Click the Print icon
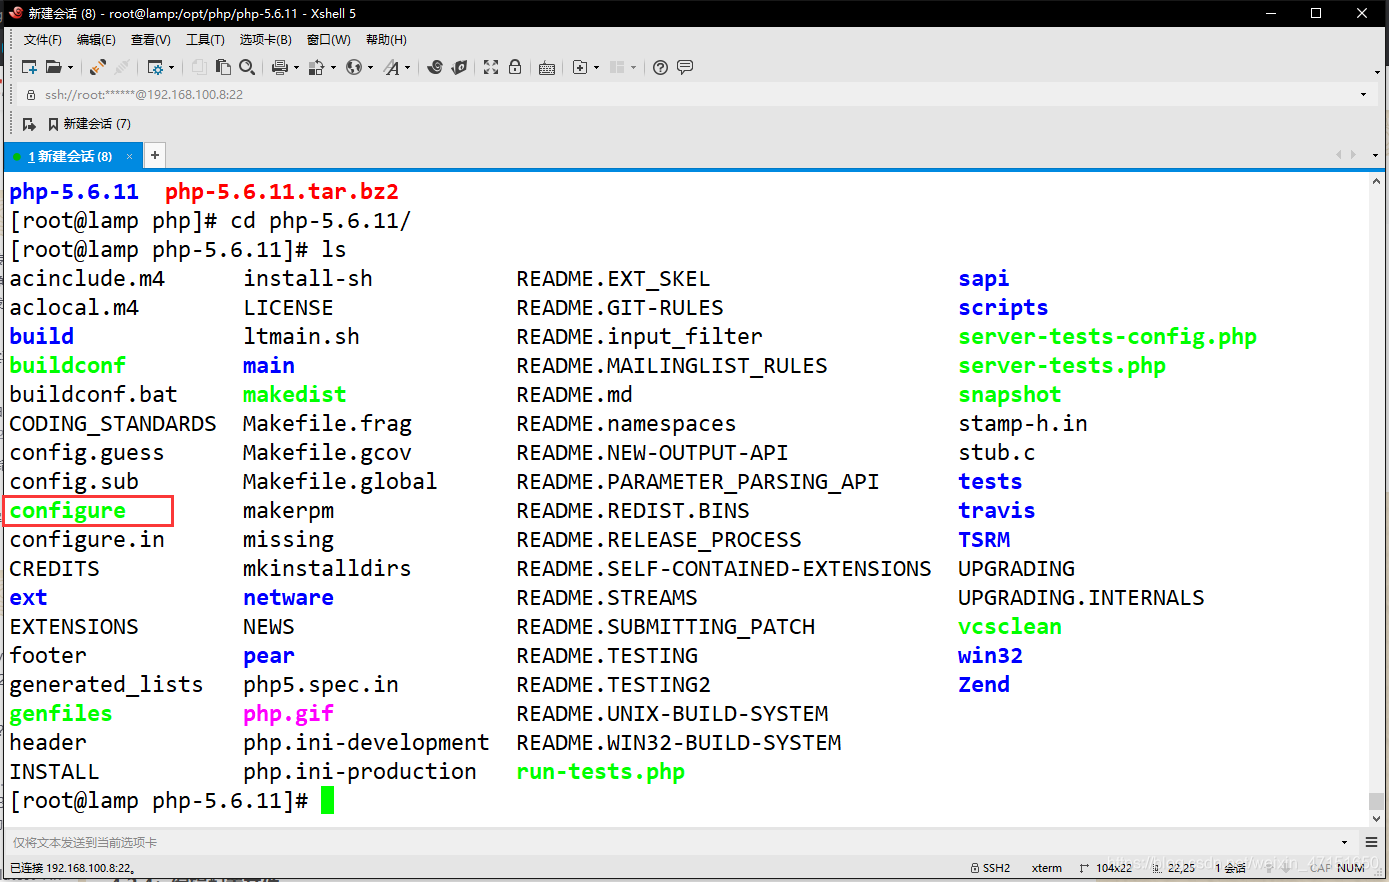The height and width of the screenshot is (882, 1389). [279, 67]
